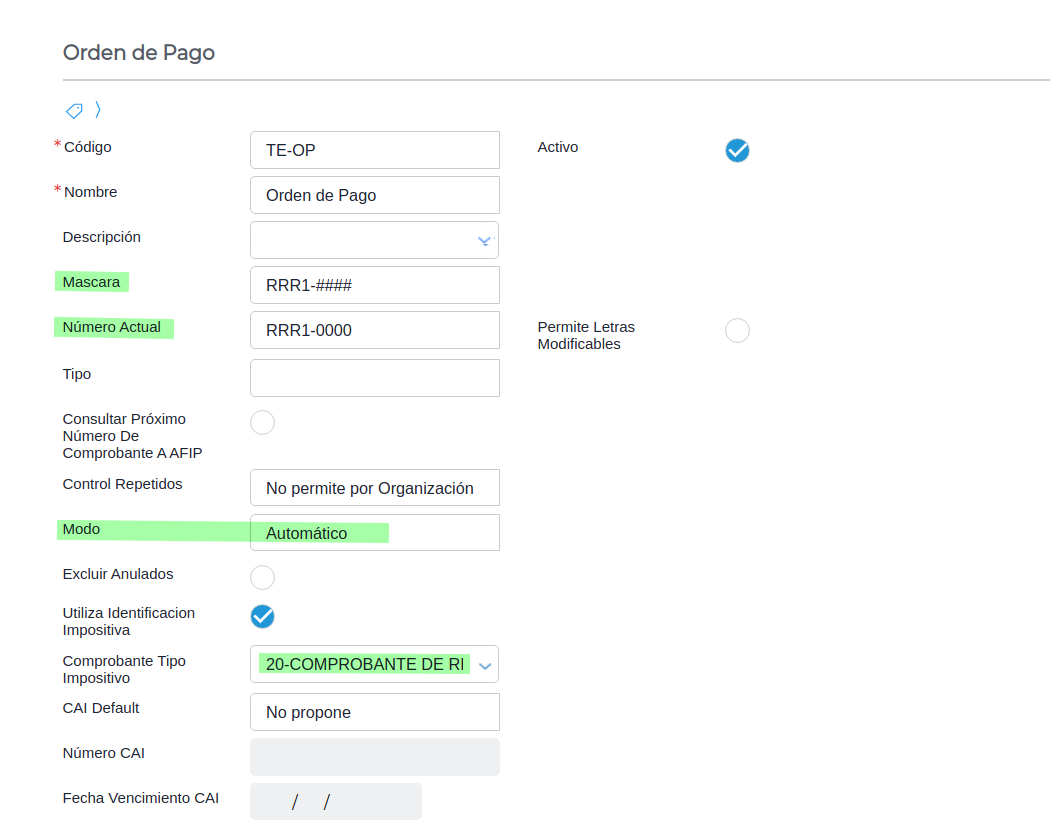The image size is (1050, 825).
Task: Select the Número Actual input field
Action: 374,330
